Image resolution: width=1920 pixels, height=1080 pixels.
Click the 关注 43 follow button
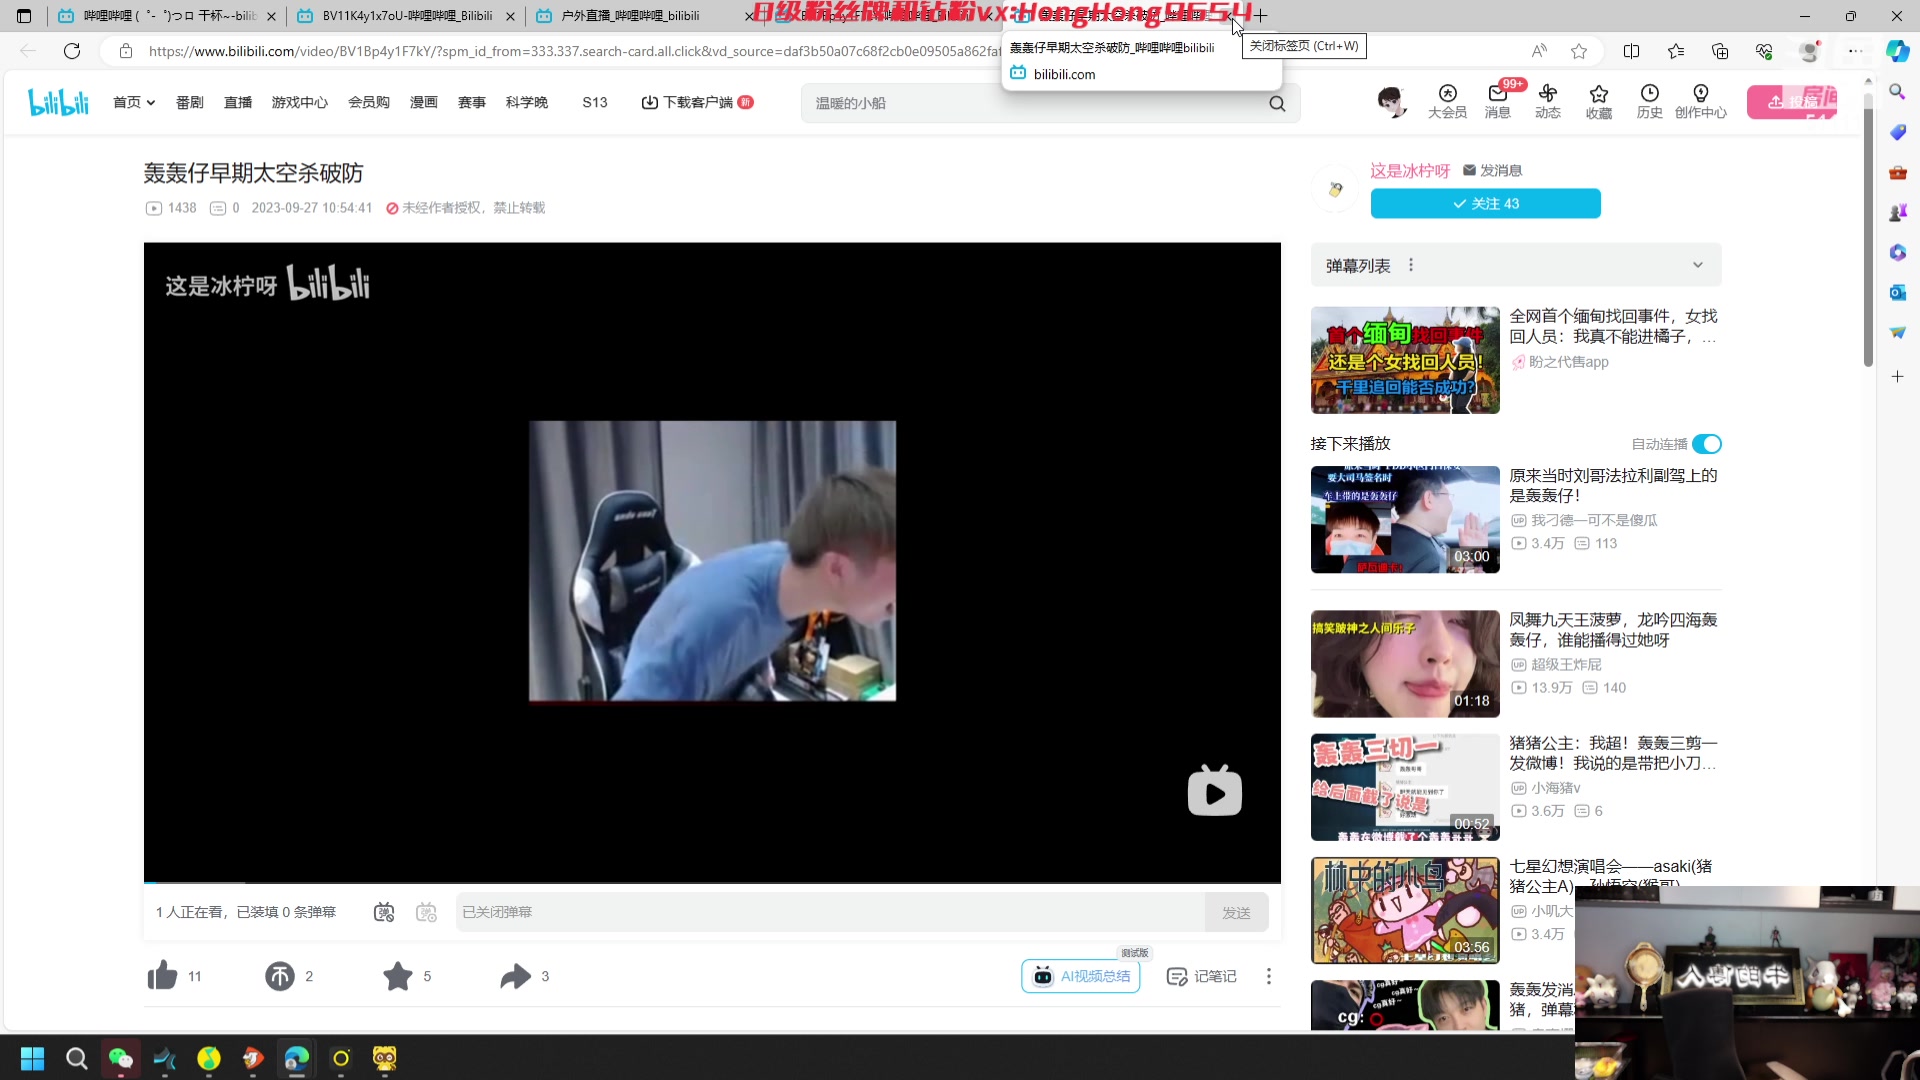pyautogui.click(x=1485, y=203)
